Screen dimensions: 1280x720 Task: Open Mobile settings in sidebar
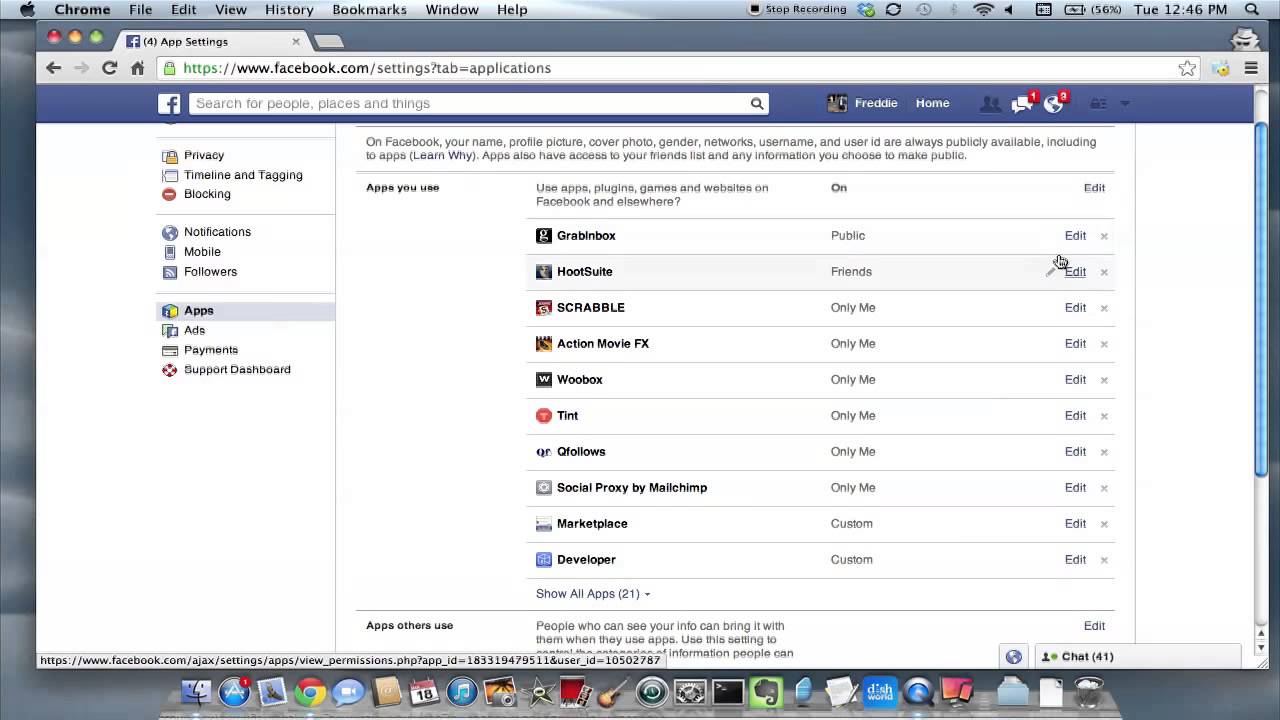[x=202, y=252]
